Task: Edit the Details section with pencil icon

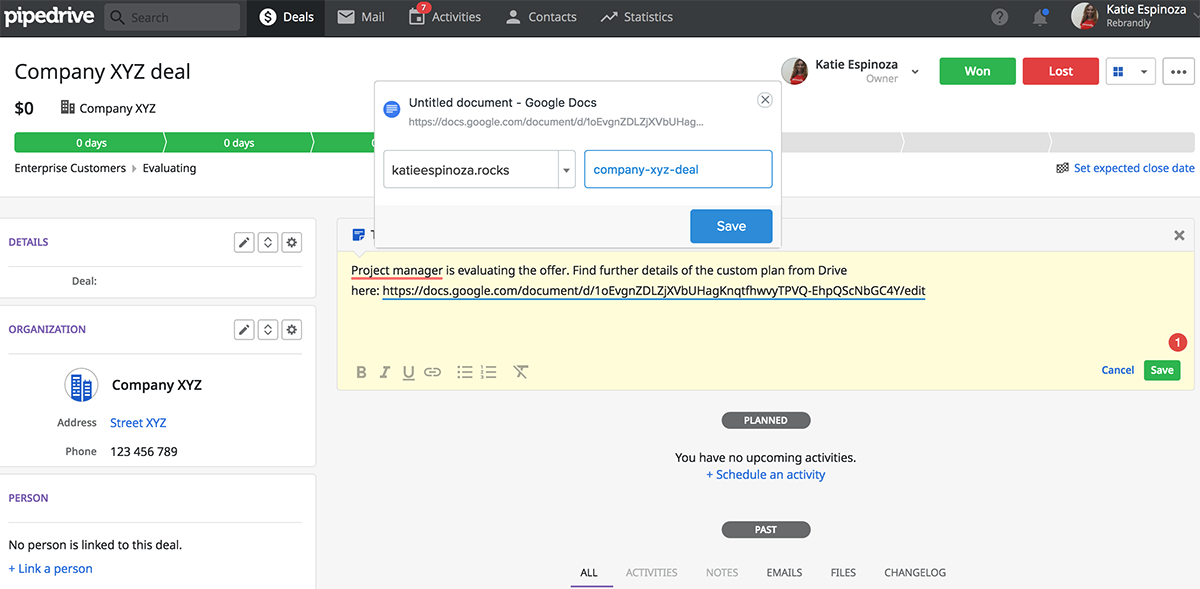Action: pos(243,242)
